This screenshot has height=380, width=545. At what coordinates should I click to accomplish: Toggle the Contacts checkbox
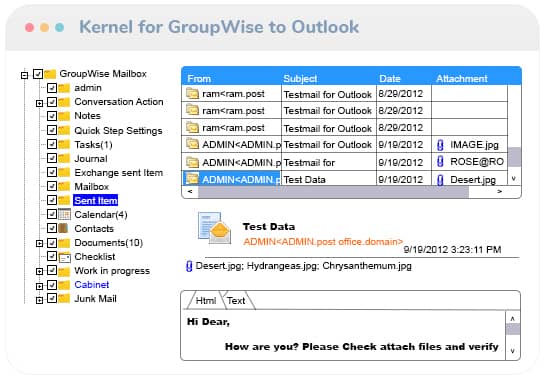[x=52, y=228]
